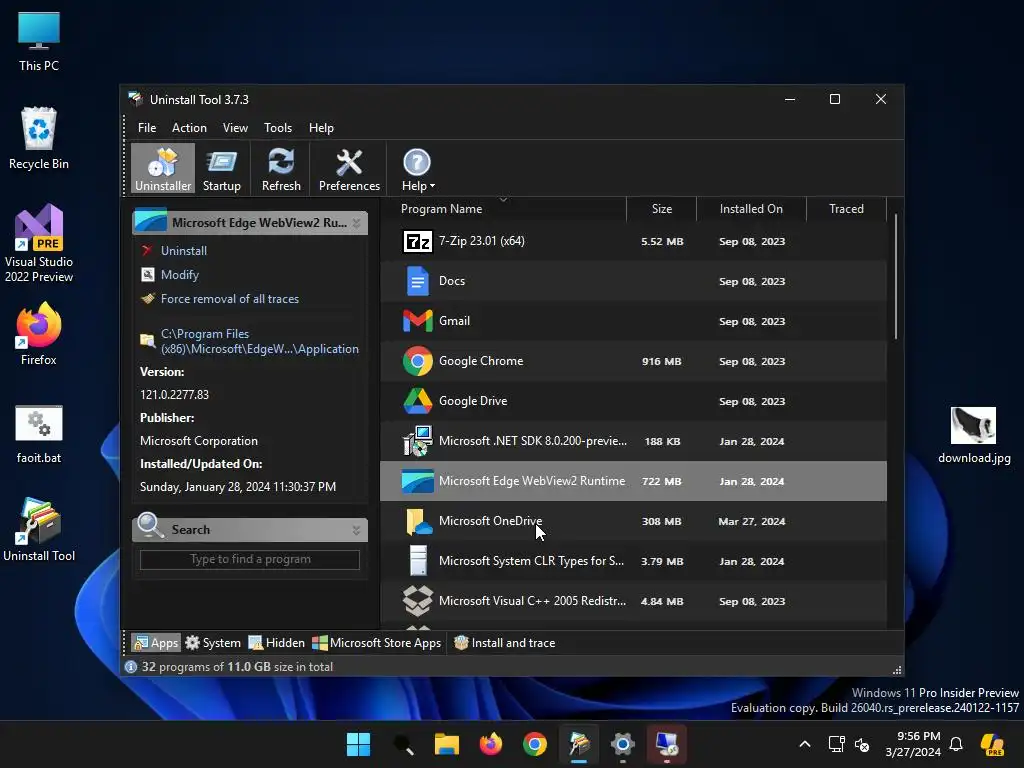This screenshot has height=768, width=1024.
Task: Switch to Microsoft Store Apps tab
Action: tap(376, 643)
